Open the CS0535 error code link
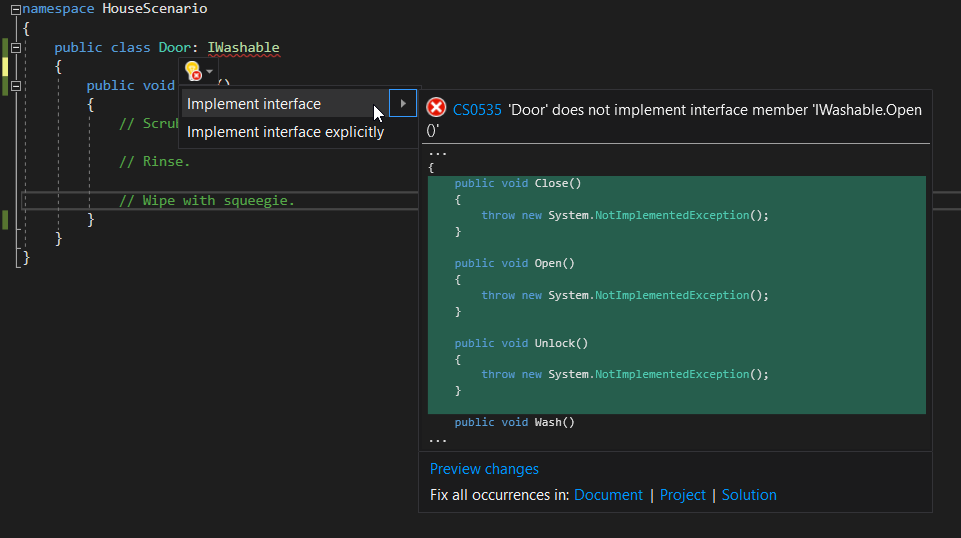The width and height of the screenshot is (961, 538). pos(477,110)
